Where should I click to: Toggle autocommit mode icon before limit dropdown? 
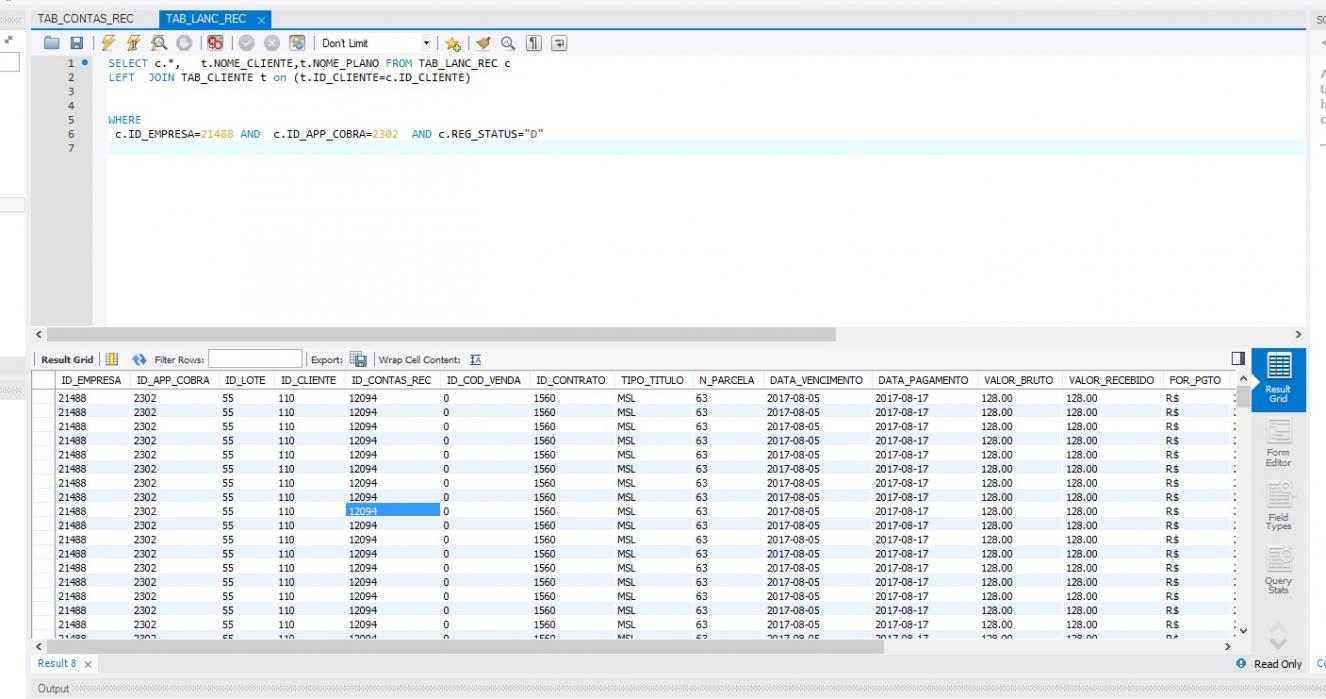296,43
